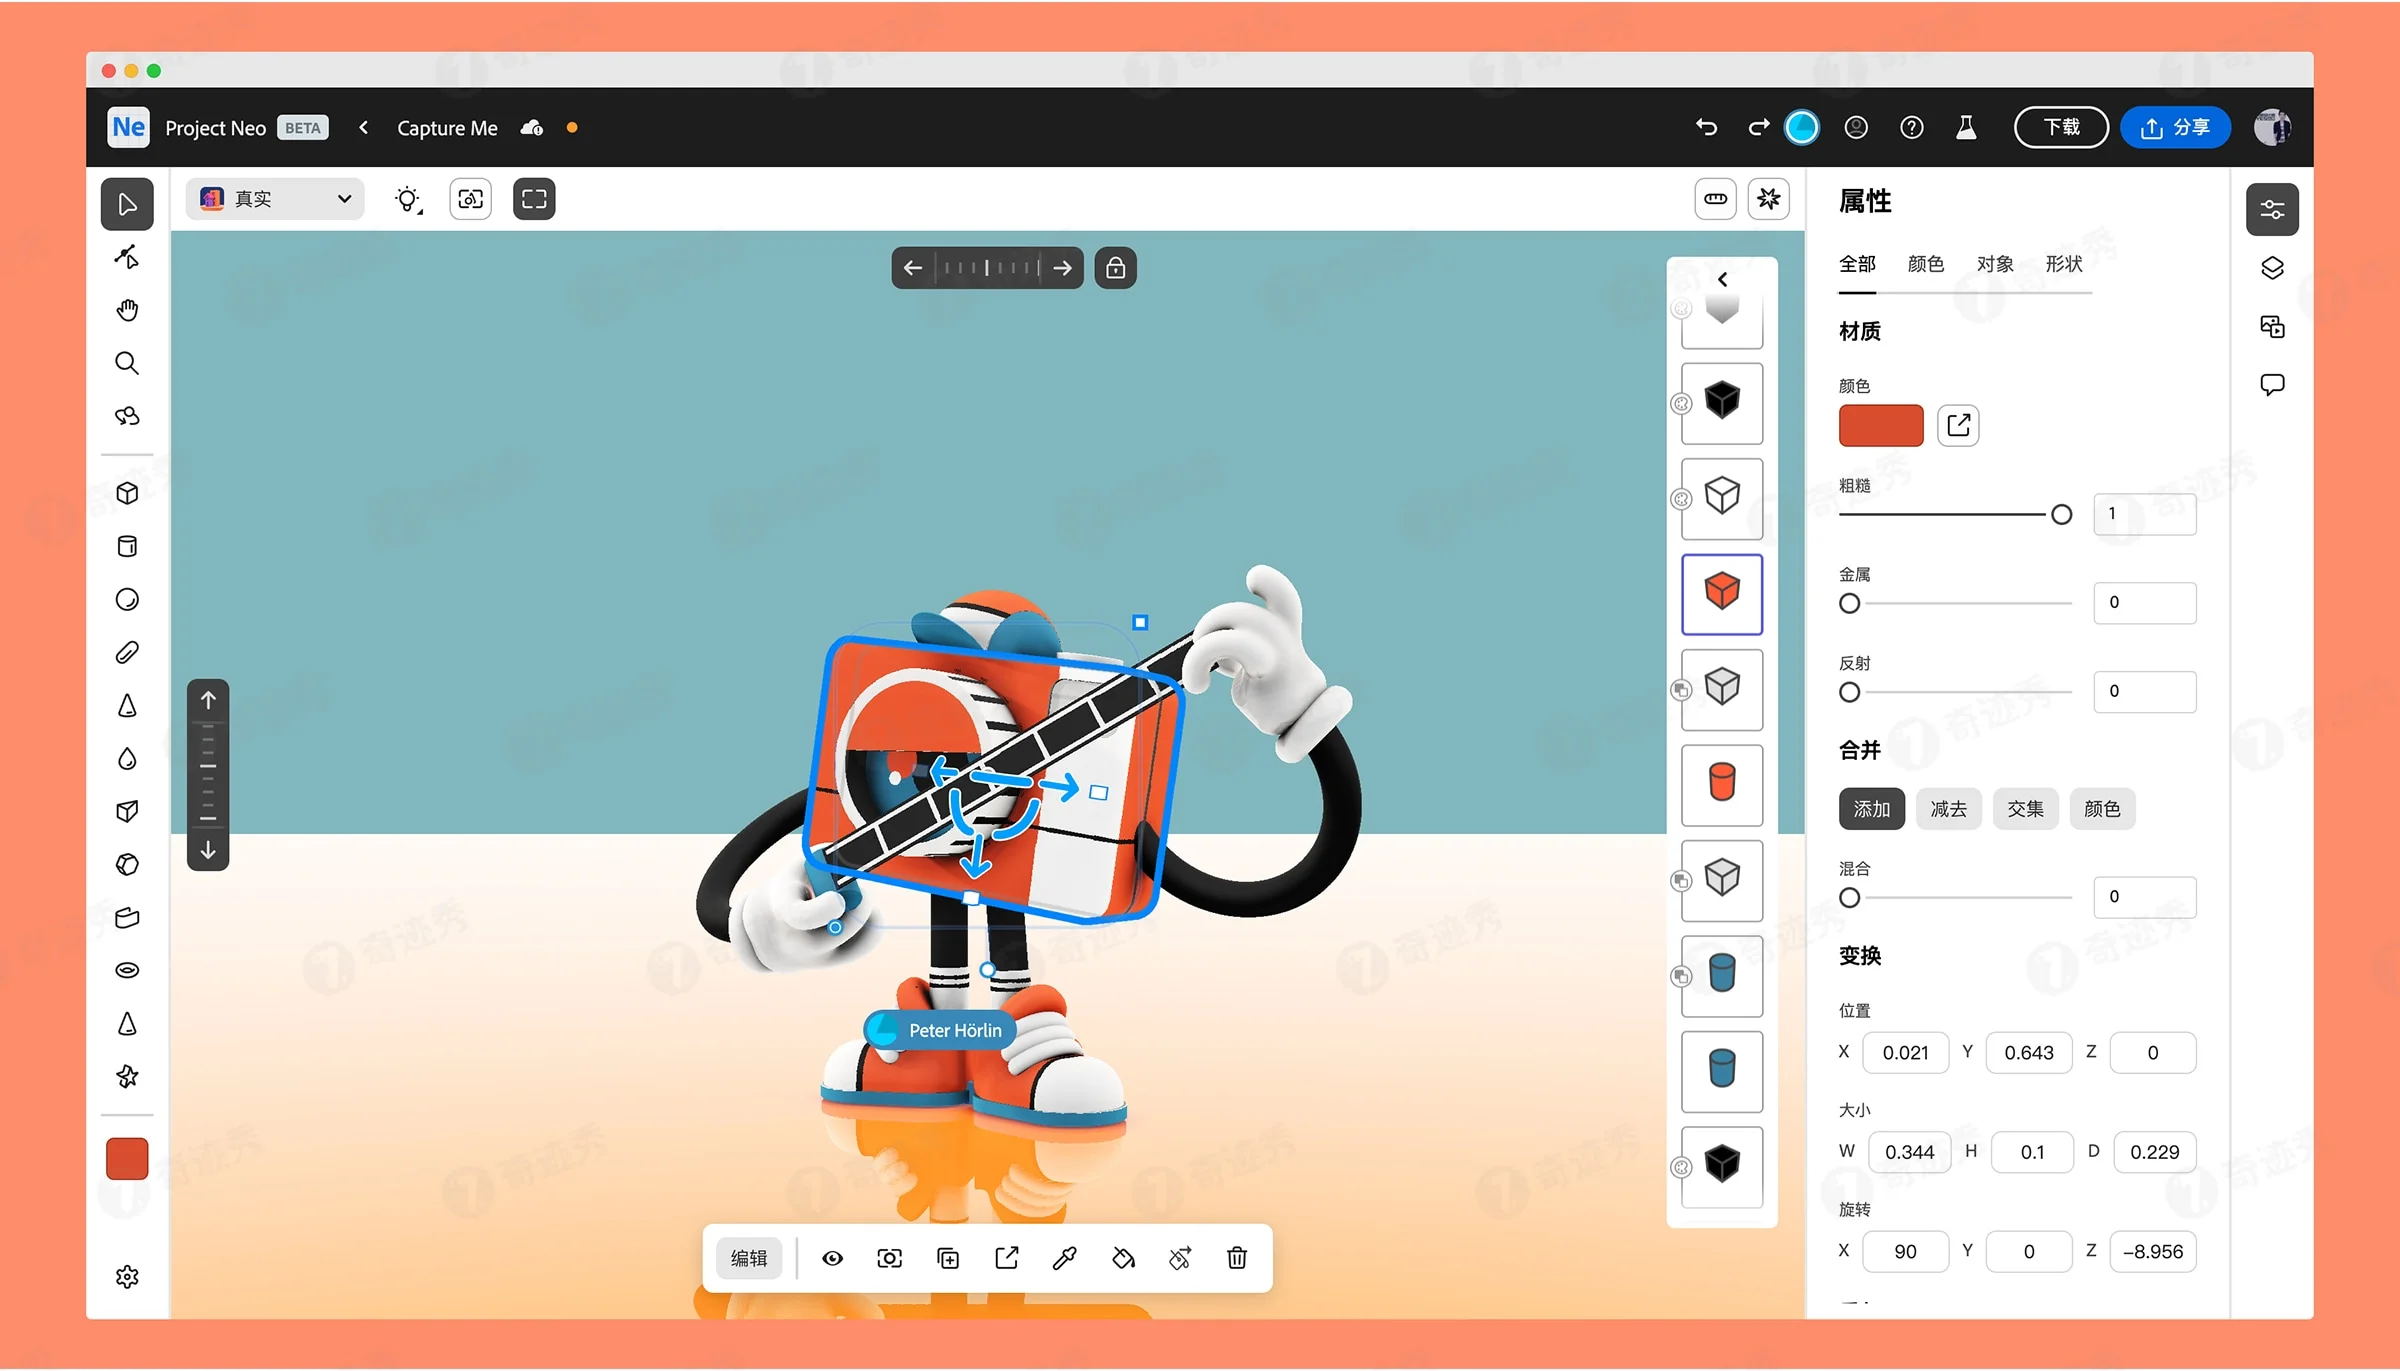Image resolution: width=2400 pixels, height=1371 pixels.
Task: Activate the Zoom magnifier tool
Action: click(x=127, y=363)
